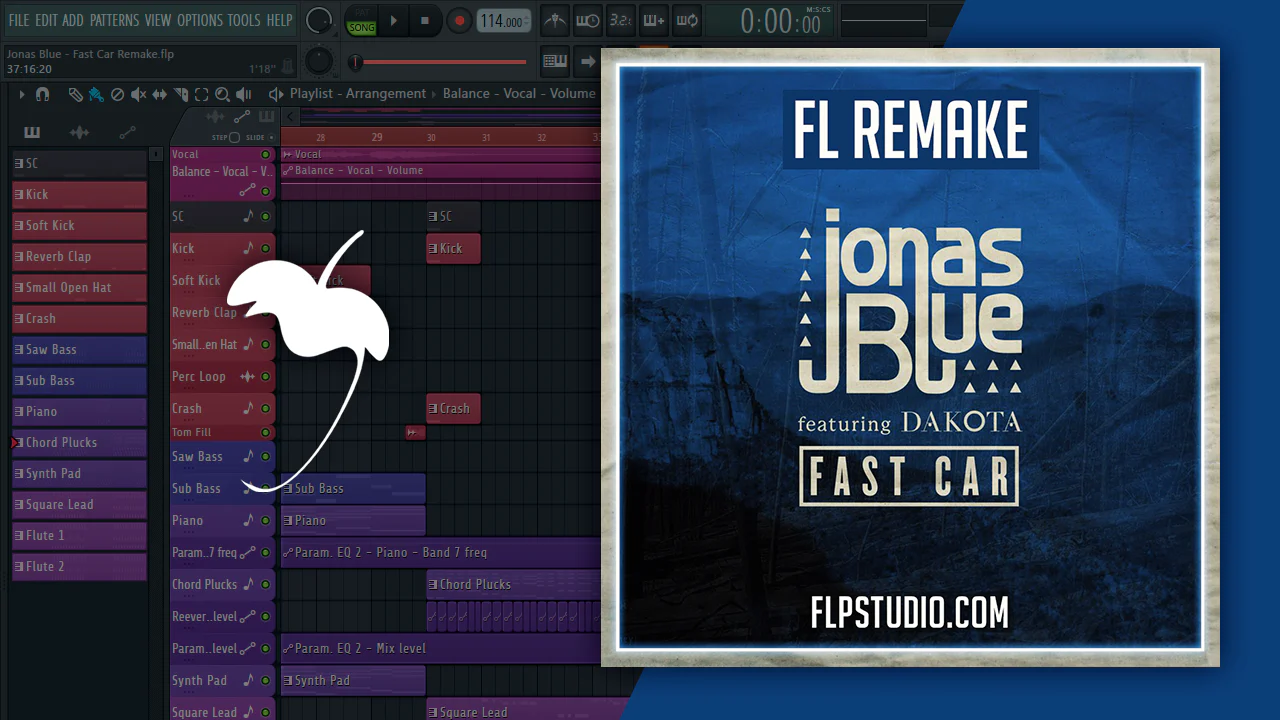The height and width of the screenshot is (720, 1280).
Task: Select the Slice tool in playlist toolbar
Action: click(181, 94)
